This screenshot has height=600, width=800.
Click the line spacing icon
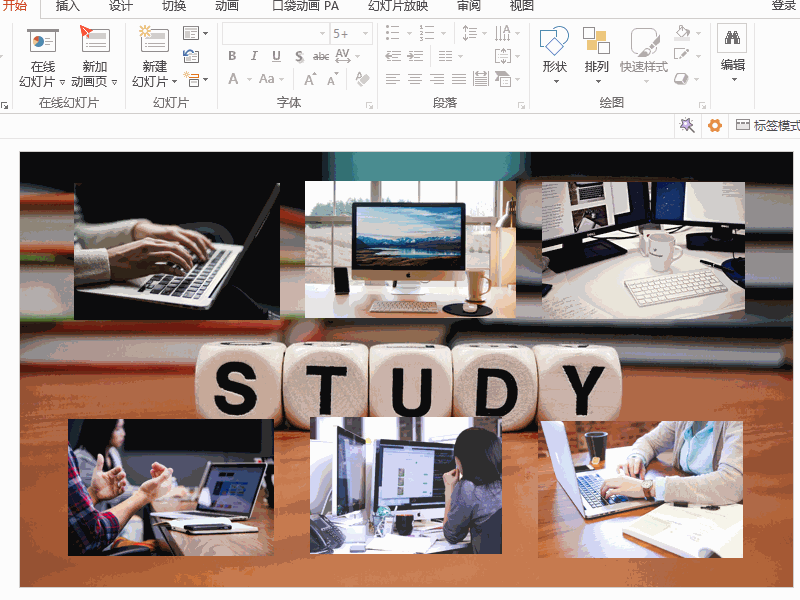[x=469, y=33]
